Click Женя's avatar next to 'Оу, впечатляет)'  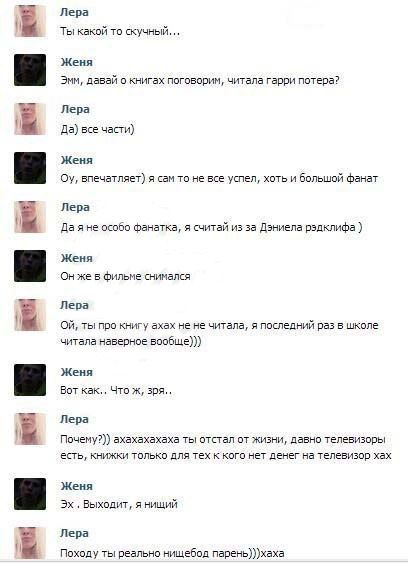click(x=30, y=168)
